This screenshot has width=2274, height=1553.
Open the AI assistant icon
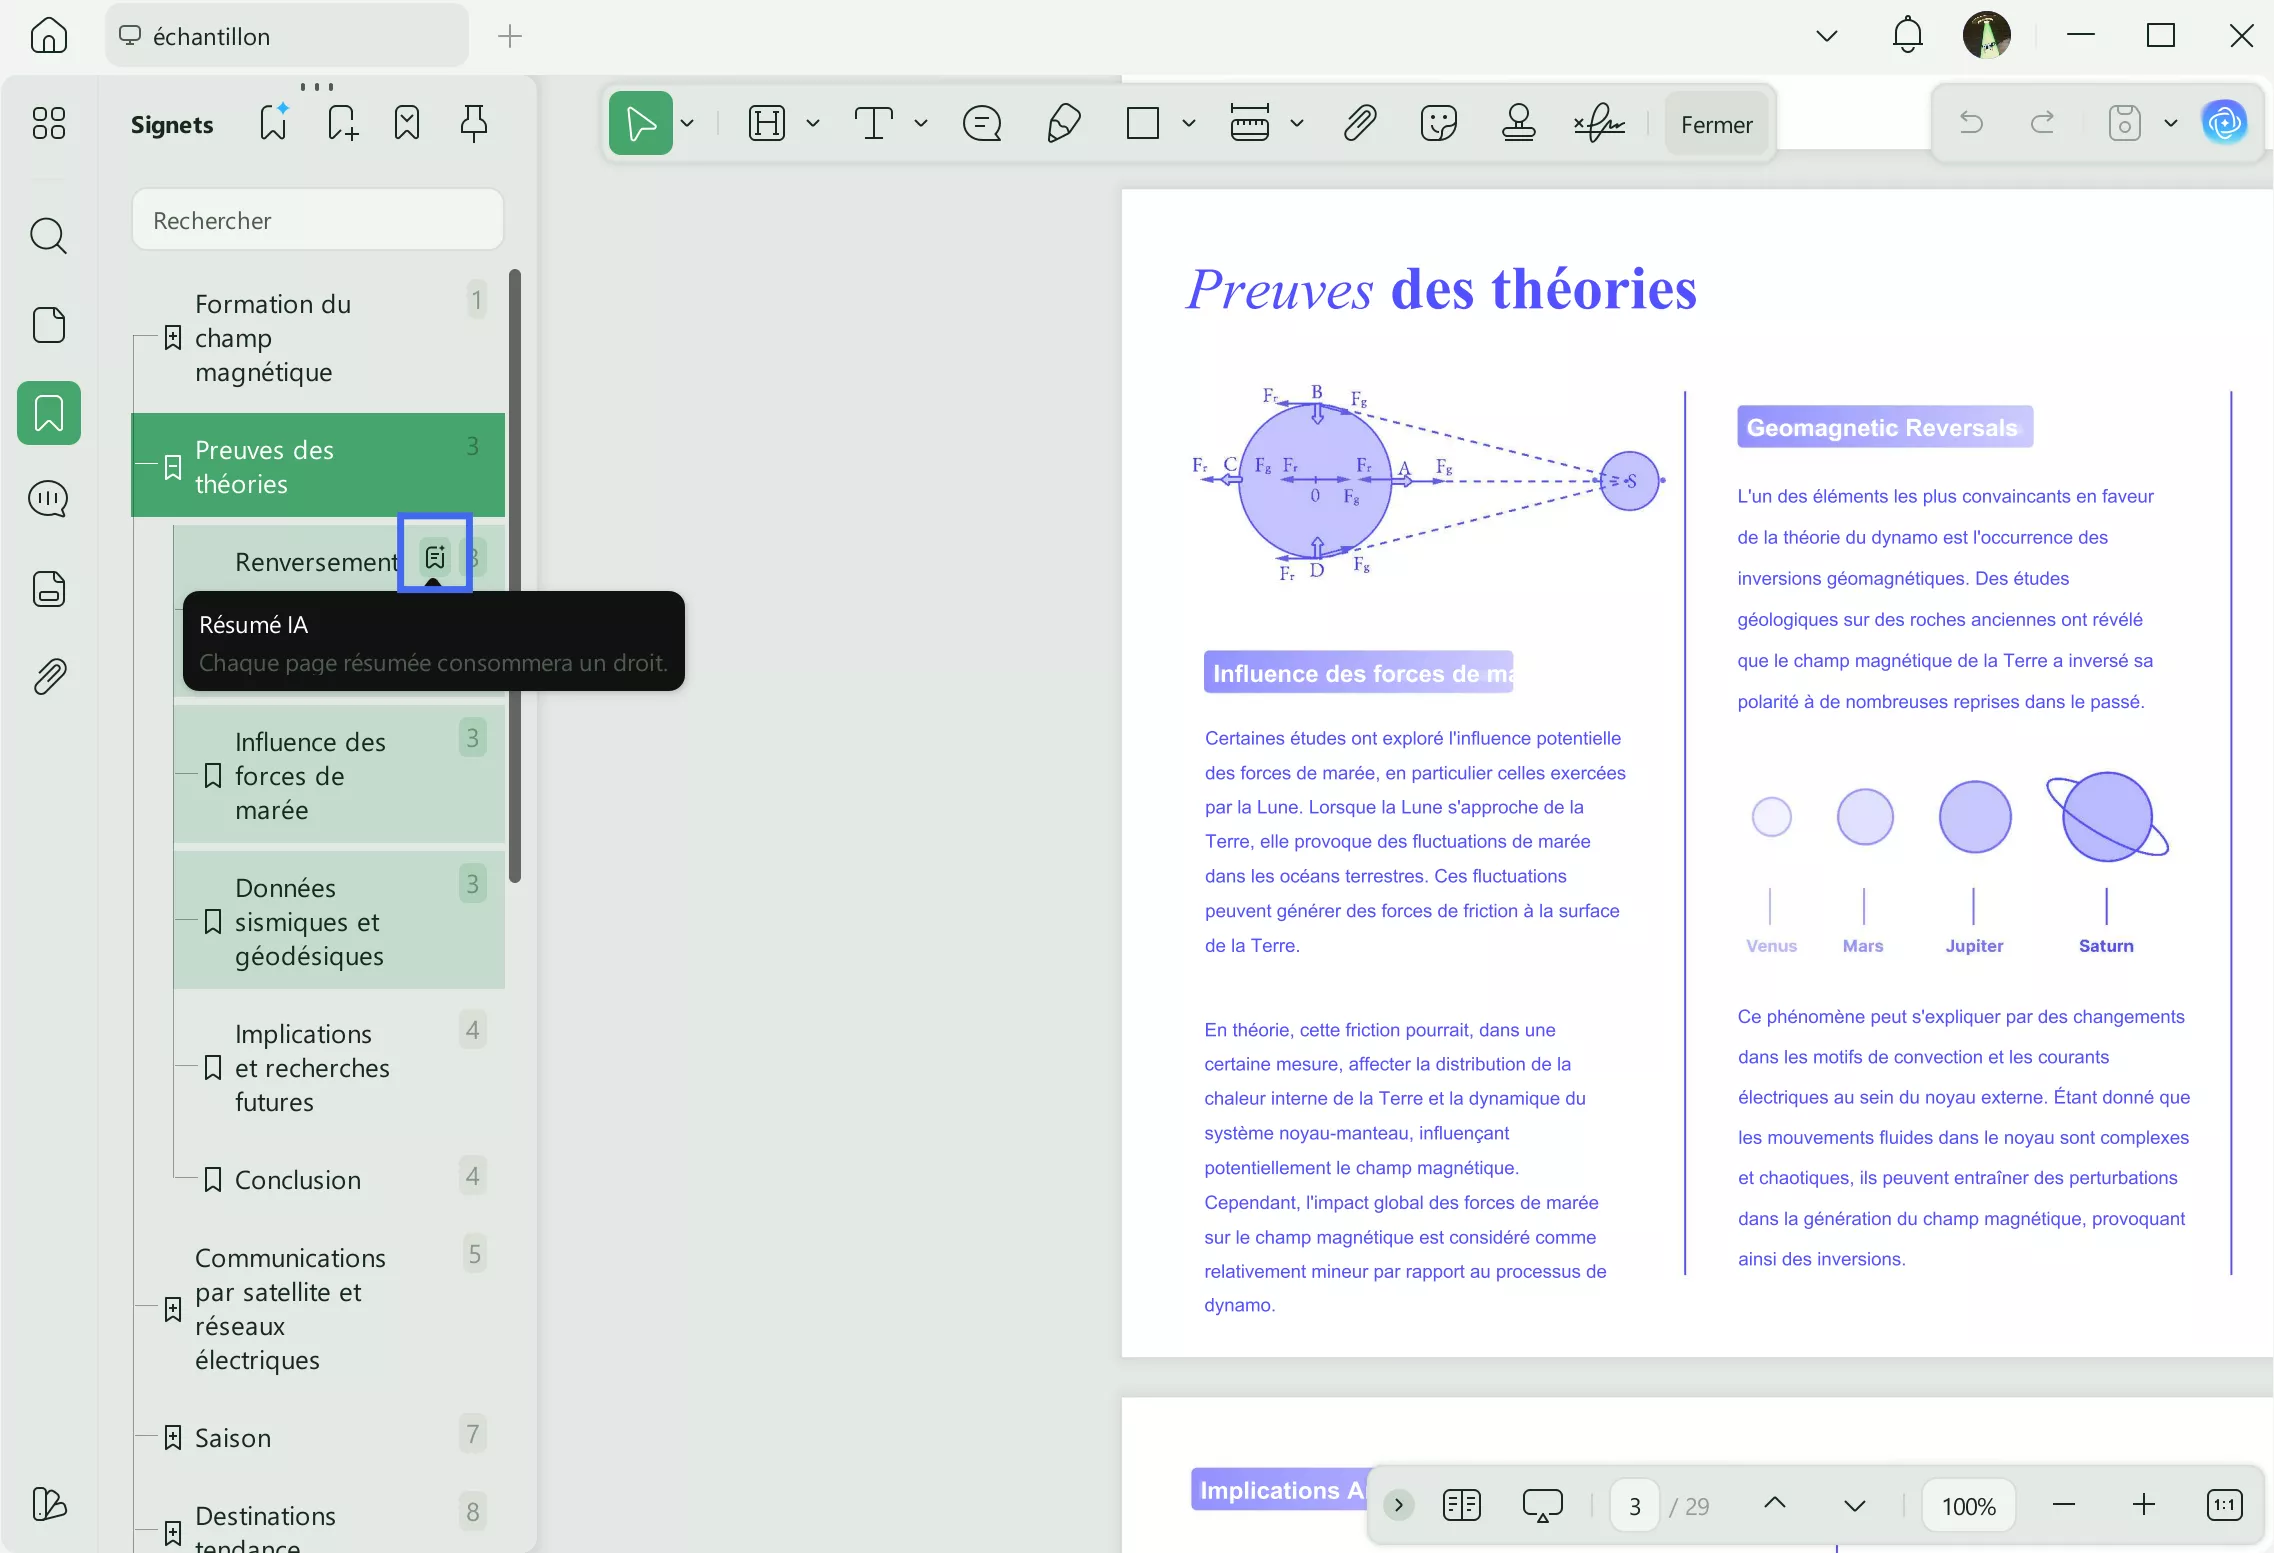[2224, 123]
